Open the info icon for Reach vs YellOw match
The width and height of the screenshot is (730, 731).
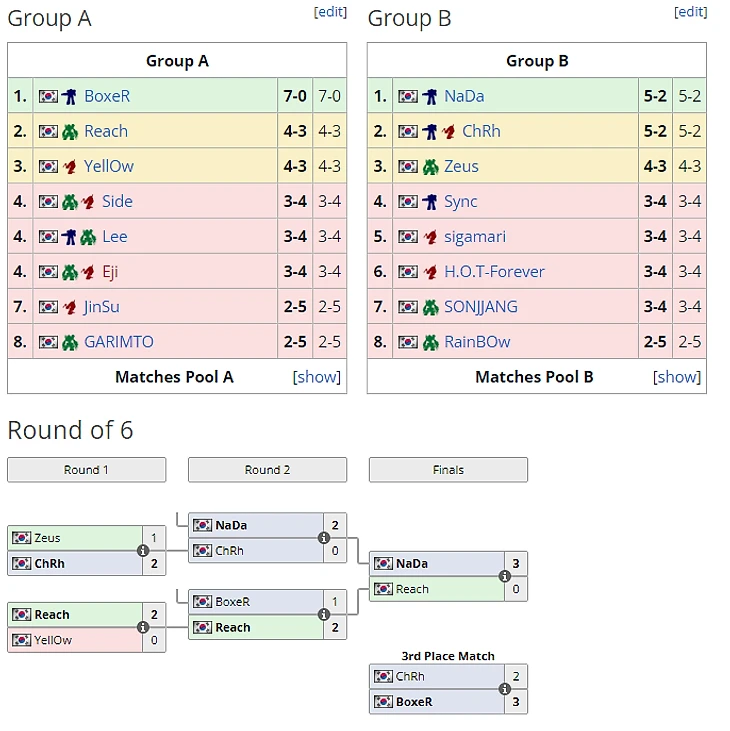coord(143,627)
